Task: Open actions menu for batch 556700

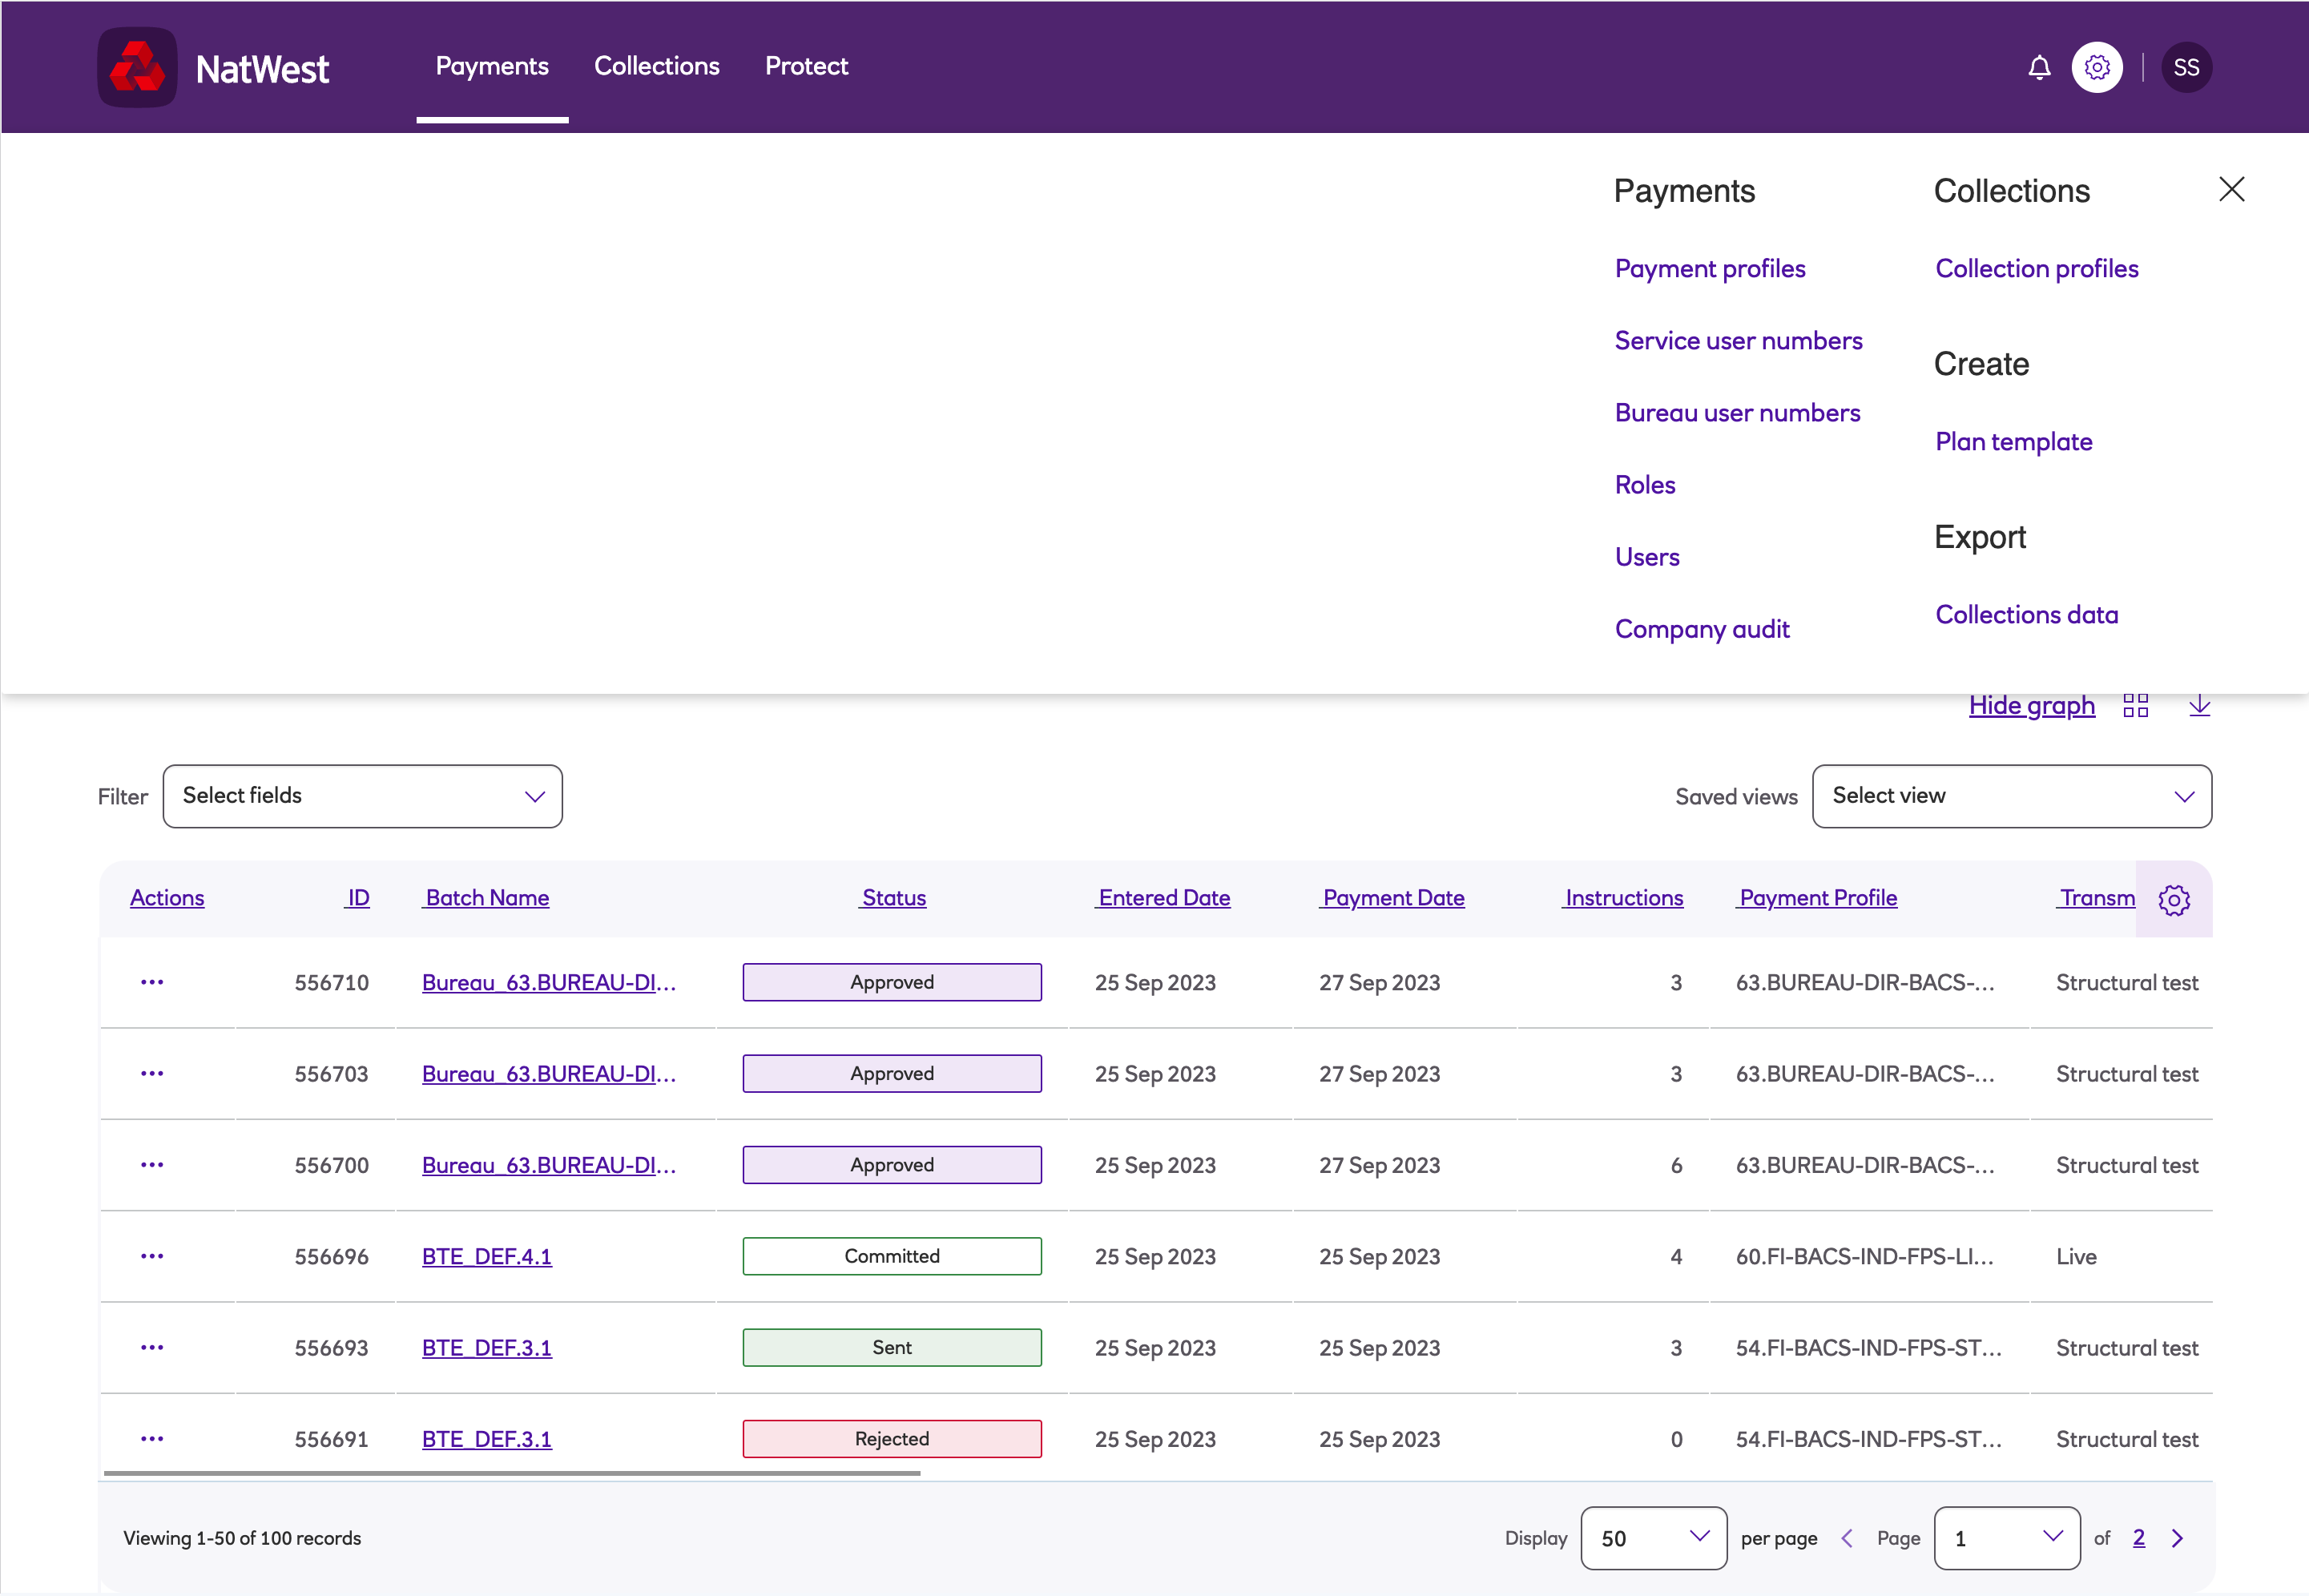Action: click(152, 1165)
